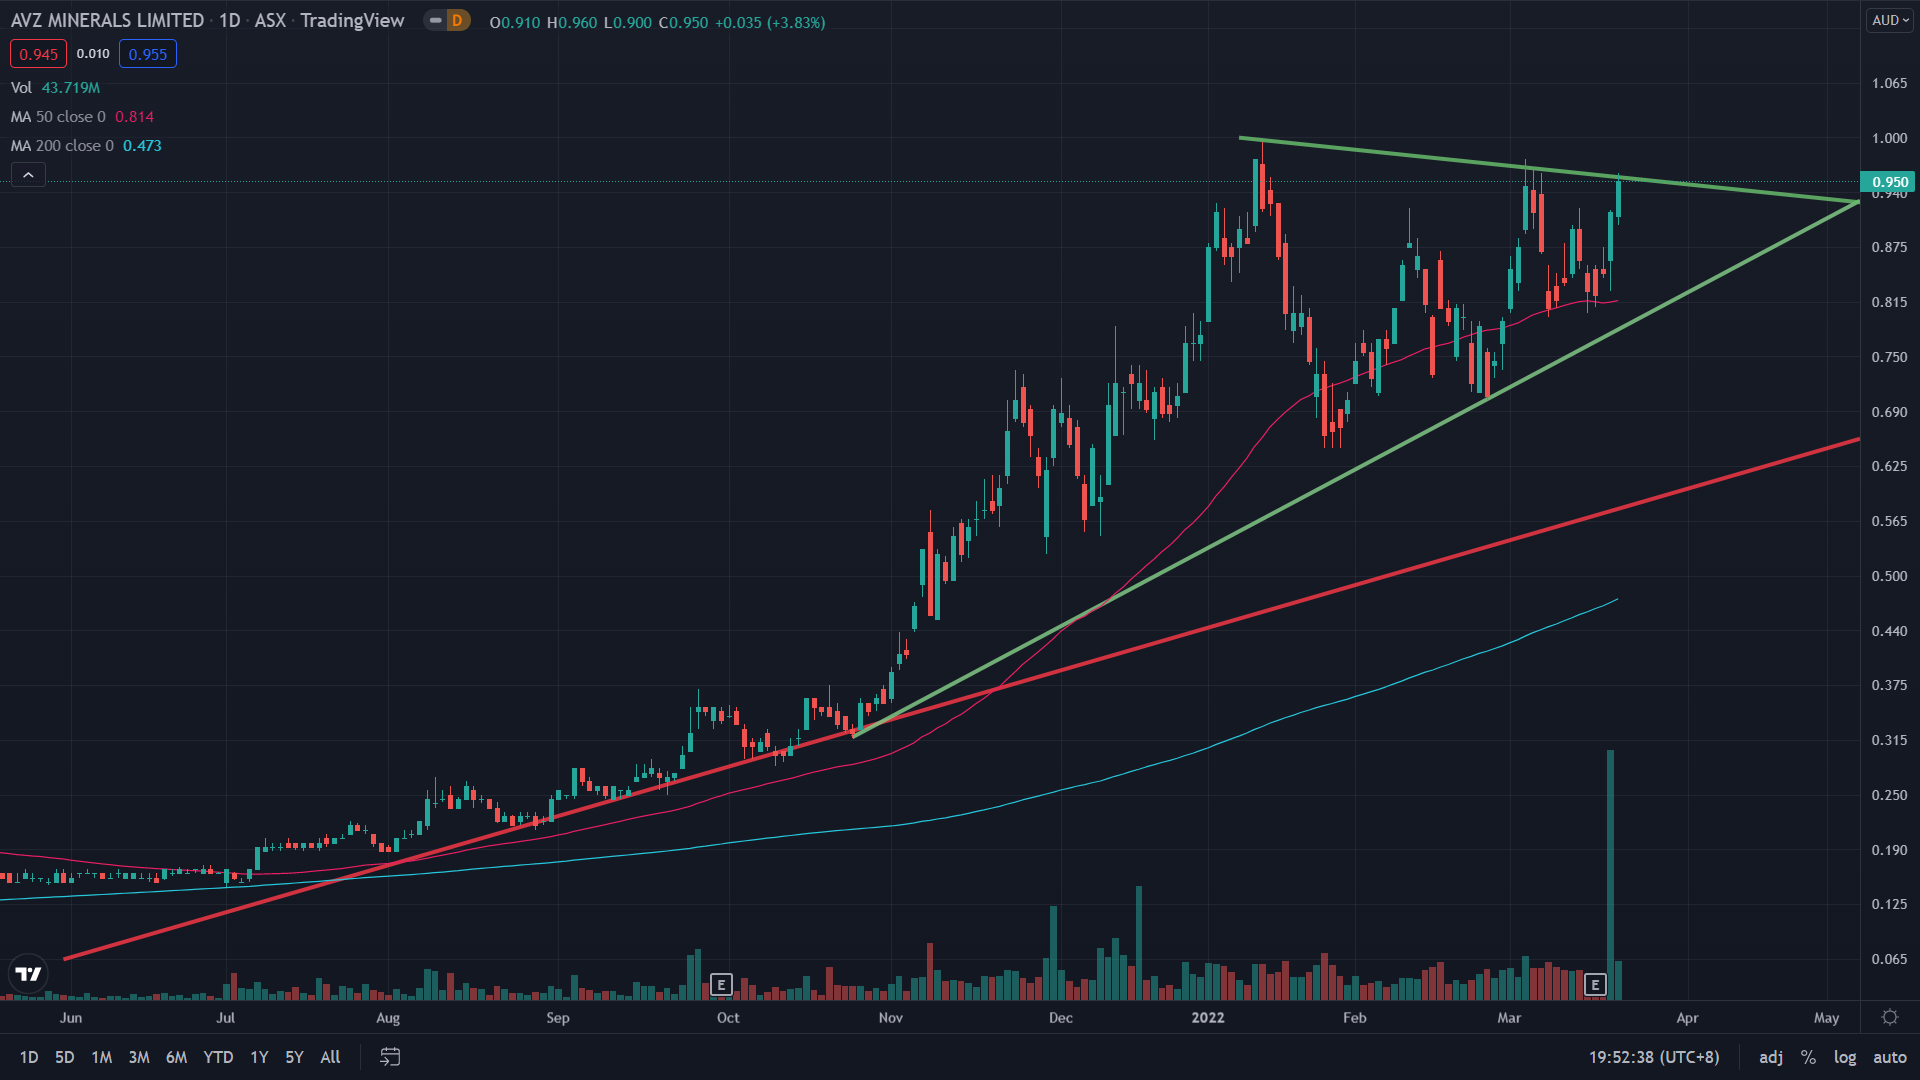The image size is (1920, 1080).
Task: Click the spread value 0.010
Action: click(x=93, y=54)
